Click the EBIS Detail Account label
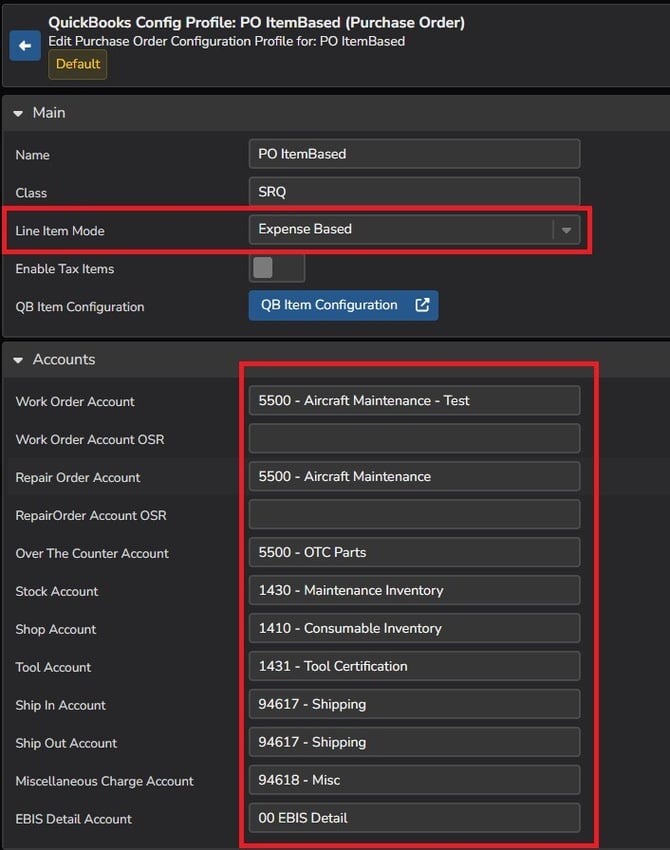This screenshot has height=850, width=670. (73, 819)
